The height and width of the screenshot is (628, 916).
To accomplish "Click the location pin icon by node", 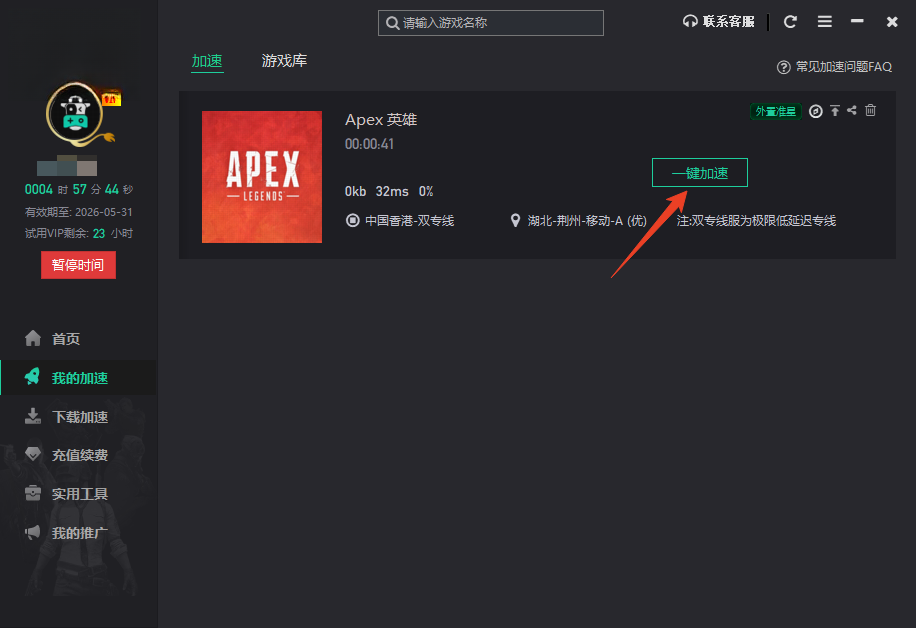I will (x=515, y=220).
